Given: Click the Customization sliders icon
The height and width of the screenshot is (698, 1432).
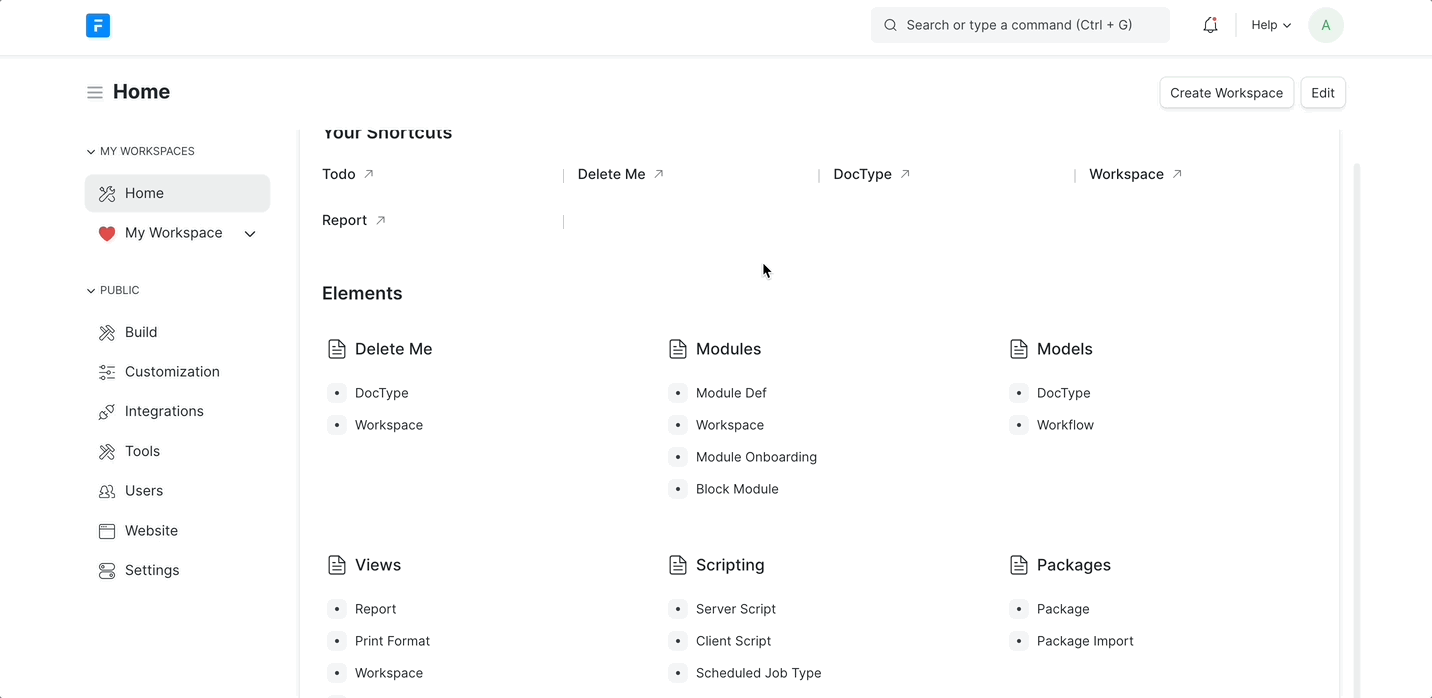Looking at the screenshot, I should coord(107,372).
